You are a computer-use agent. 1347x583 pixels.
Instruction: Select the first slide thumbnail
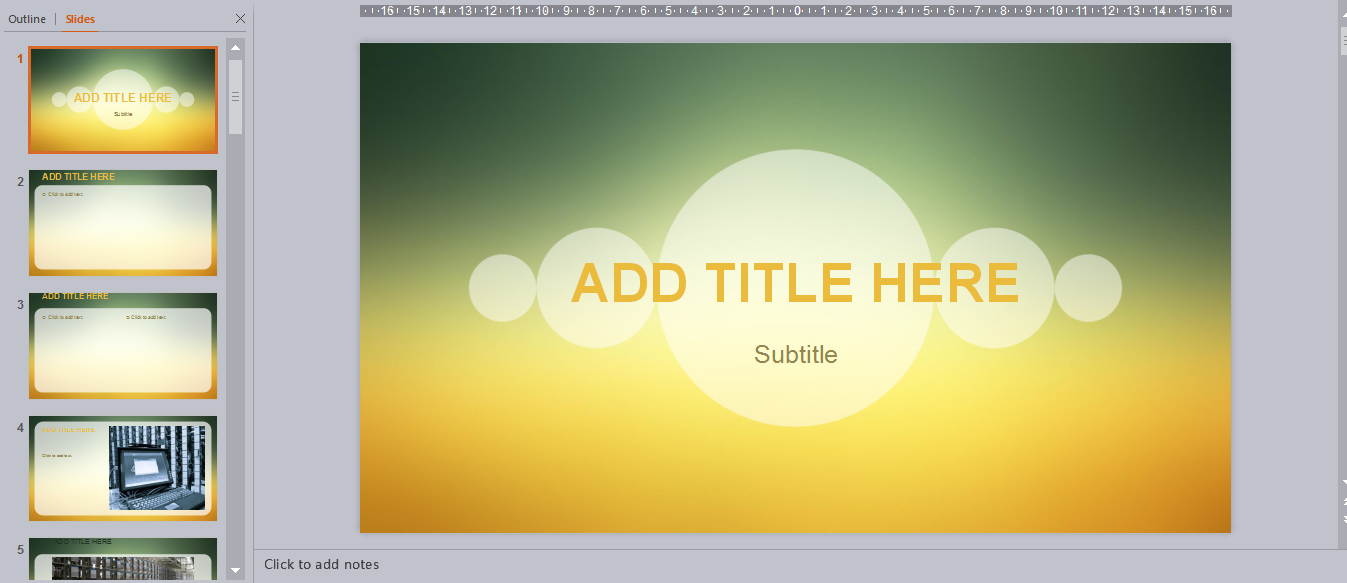[122, 99]
